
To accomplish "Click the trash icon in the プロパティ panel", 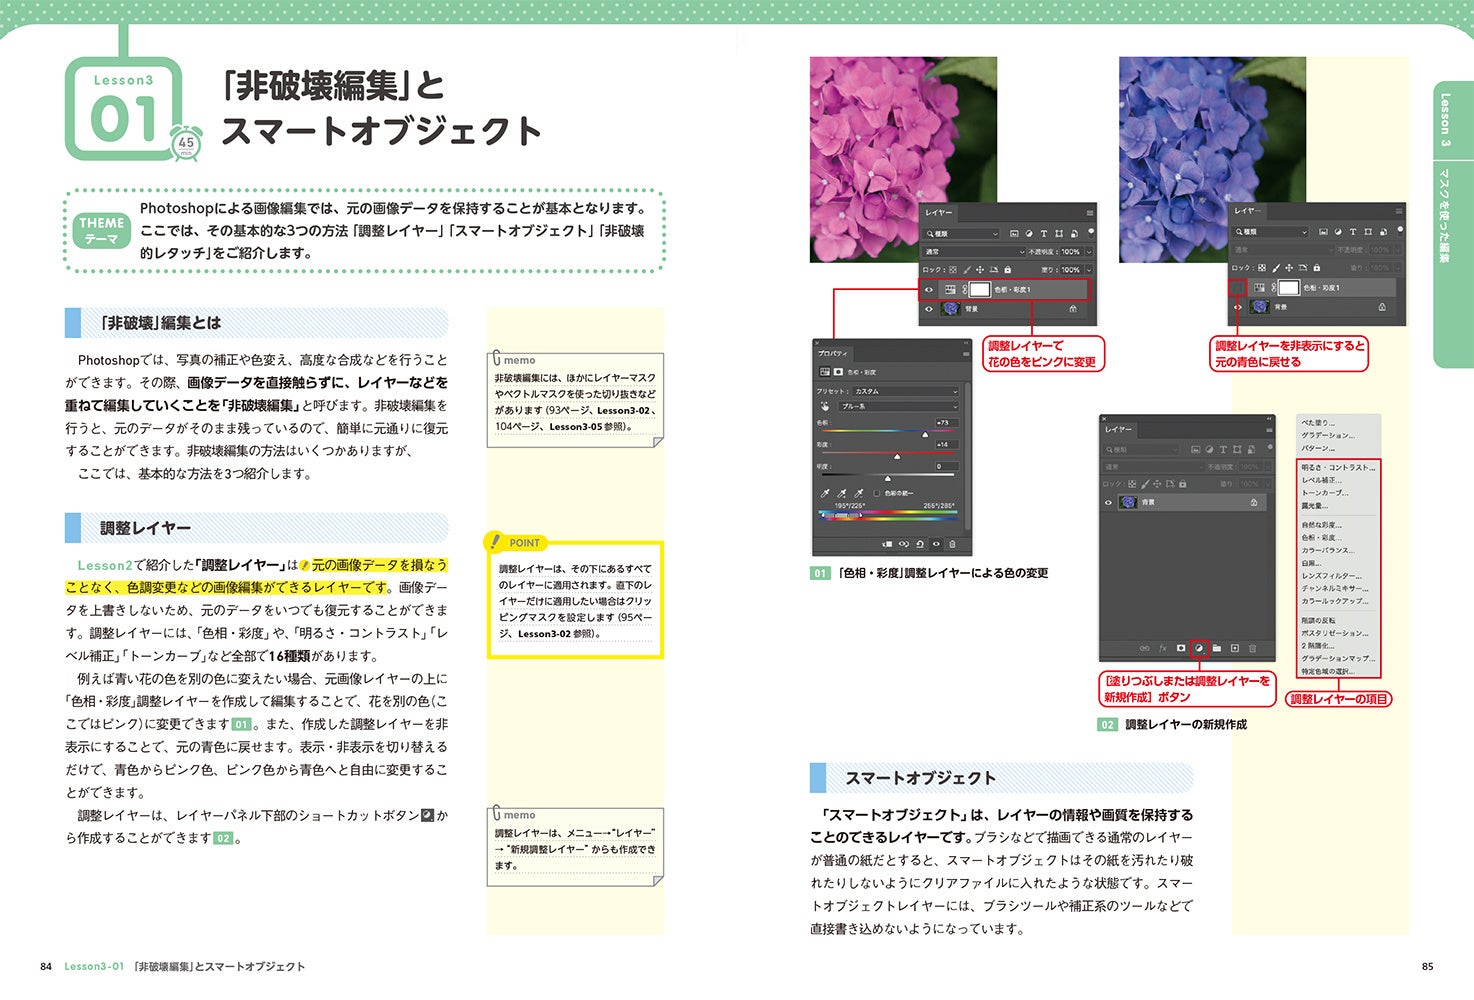I will pos(952,545).
